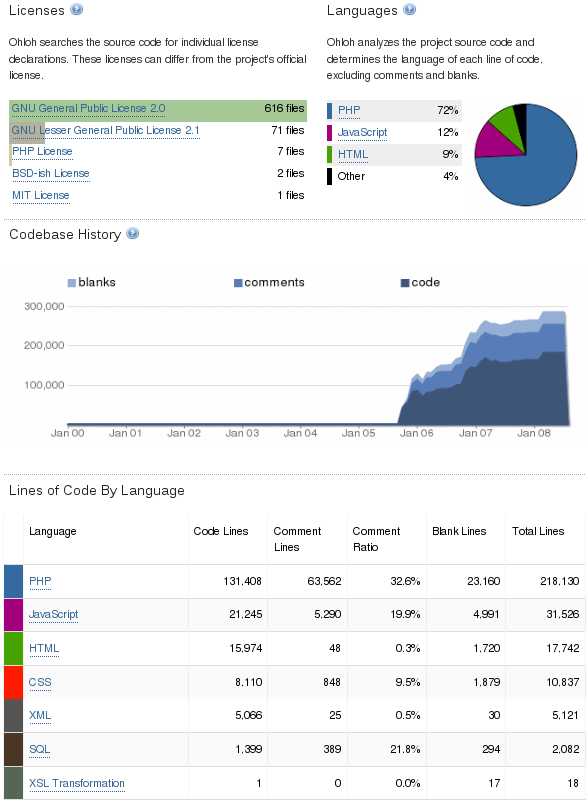
Task: Open JavaScript link in Languages summary
Action: point(362,132)
